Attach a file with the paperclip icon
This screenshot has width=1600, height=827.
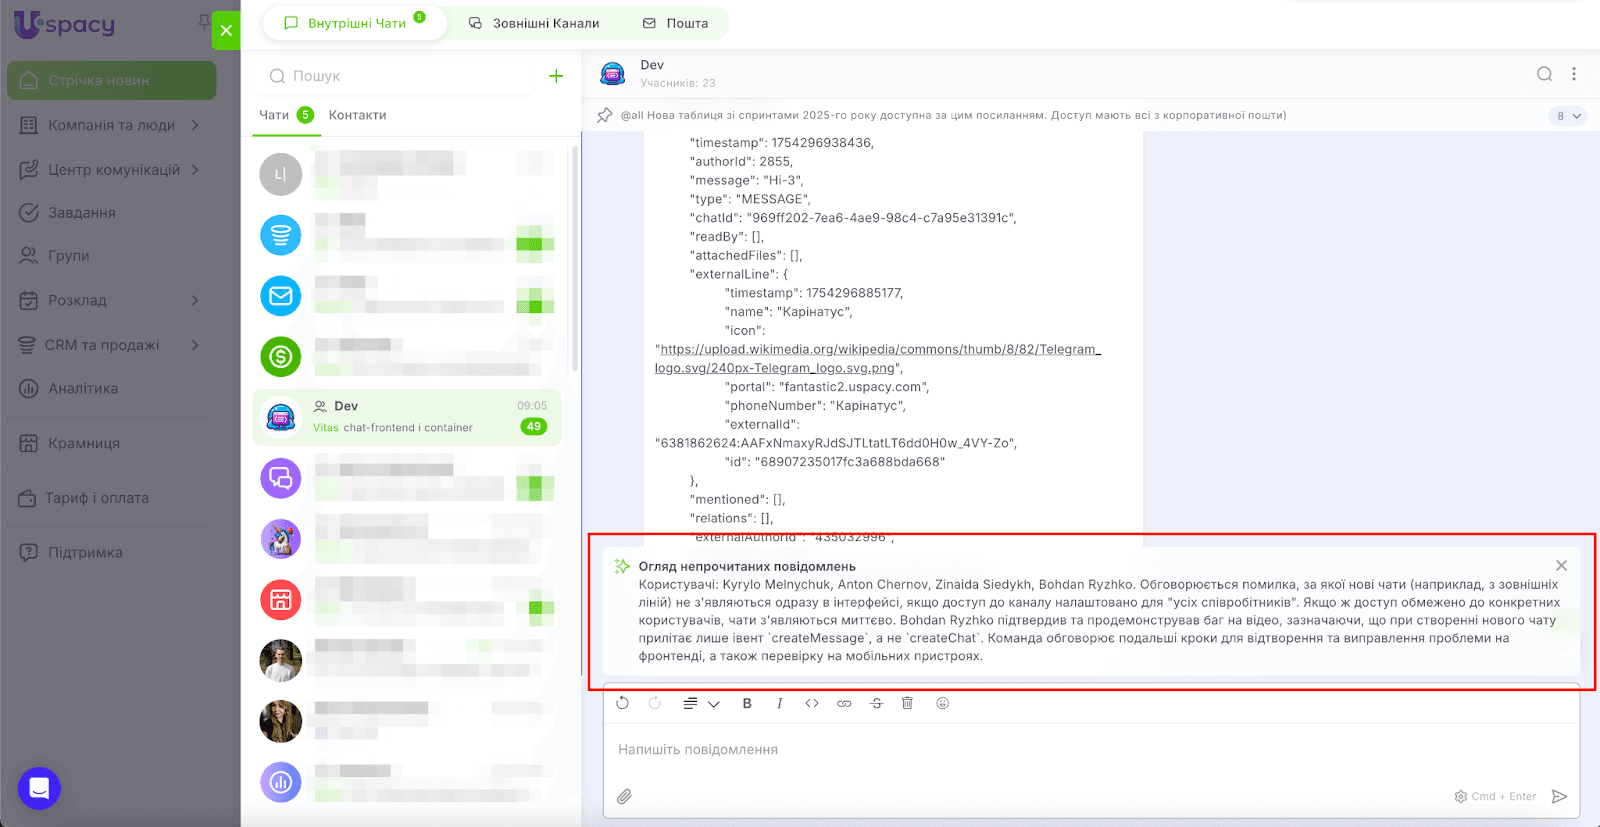tap(624, 796)
